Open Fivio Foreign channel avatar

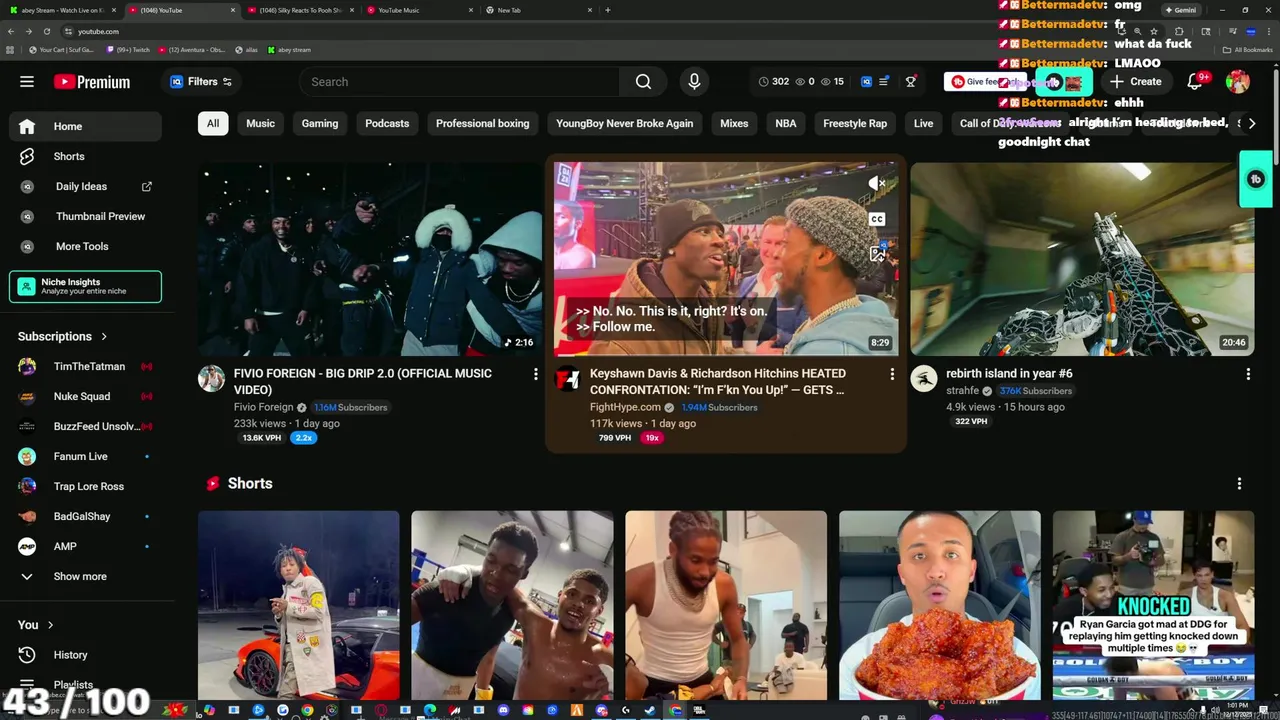[211, 378]
